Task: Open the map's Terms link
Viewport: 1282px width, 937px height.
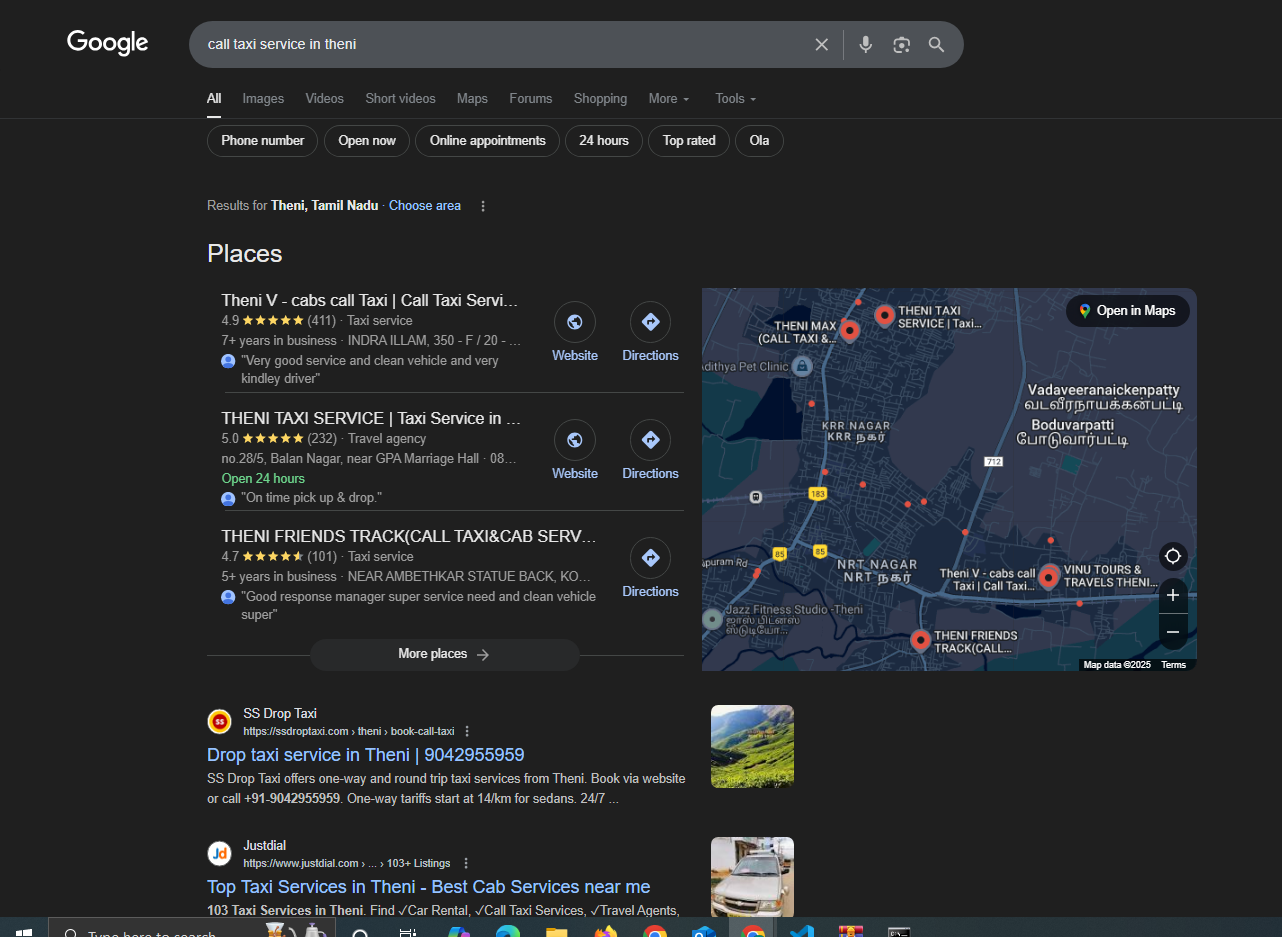Action: click(x=1173, y=665)
